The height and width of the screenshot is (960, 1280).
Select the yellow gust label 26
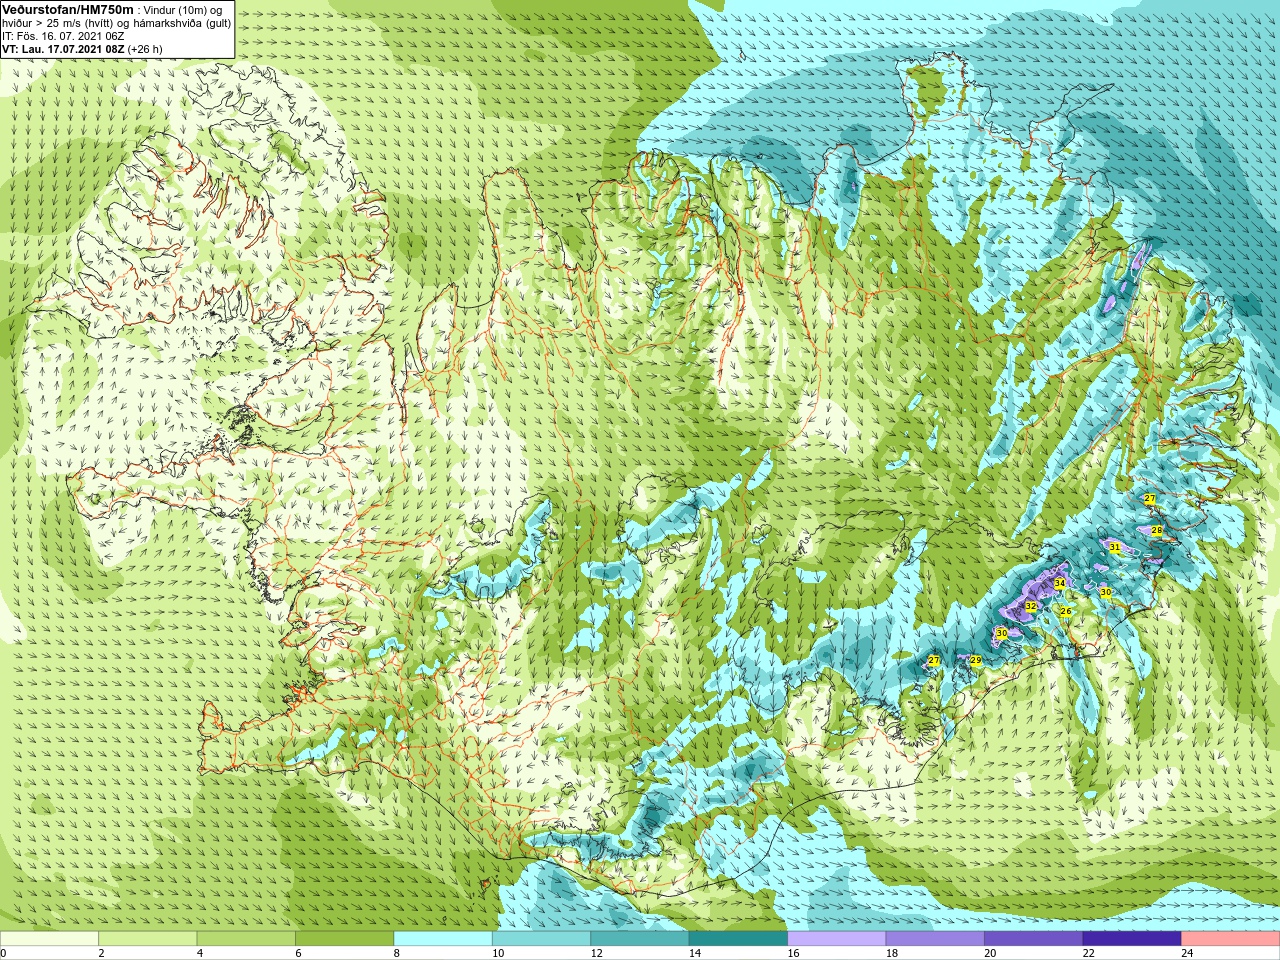click(x=1066, y=611)
